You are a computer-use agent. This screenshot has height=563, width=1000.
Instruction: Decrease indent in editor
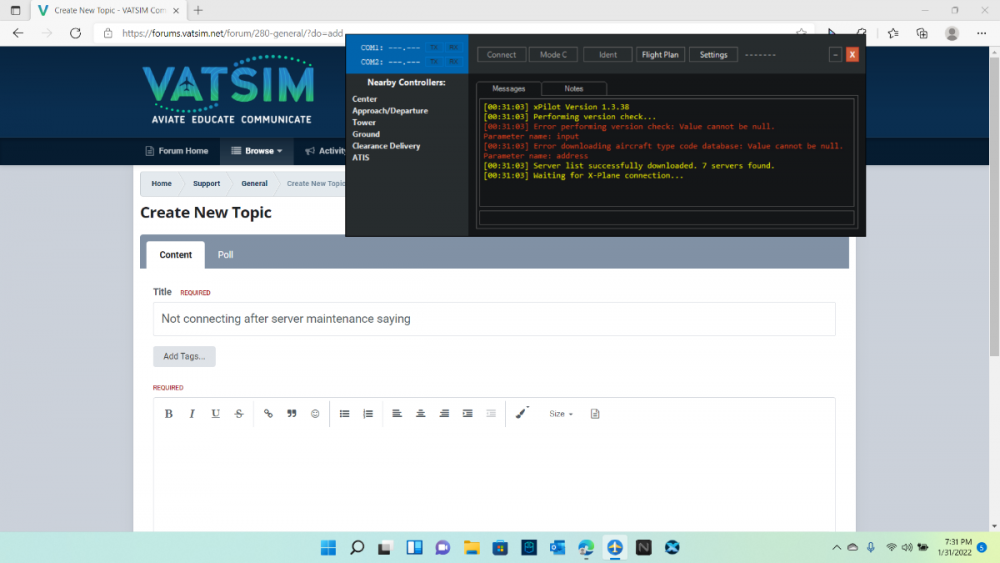coord(491,413)
